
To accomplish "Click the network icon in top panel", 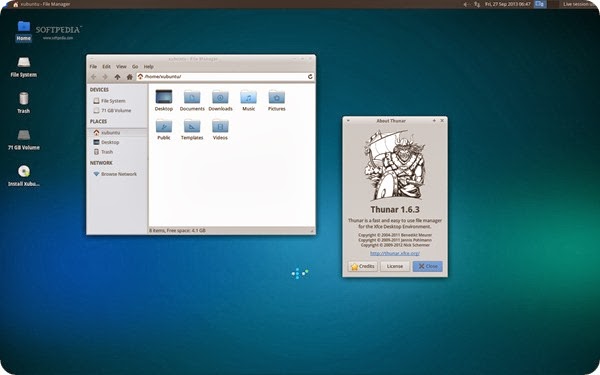I will click(x=477, y=4).
